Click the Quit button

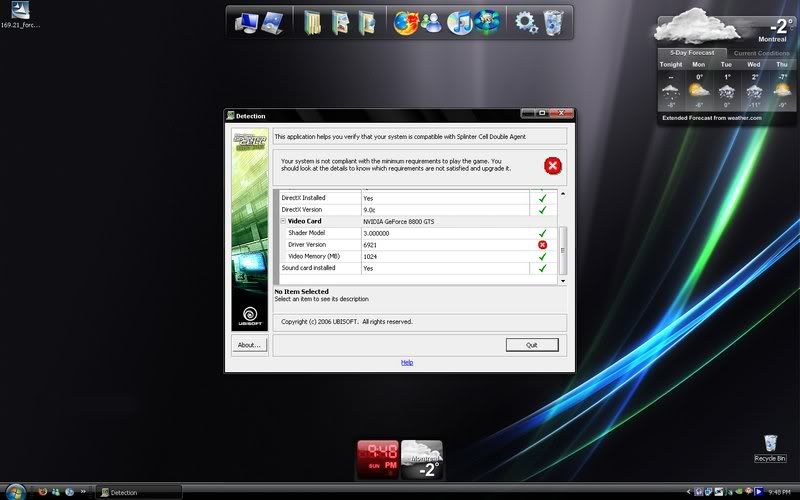(532, 345)
